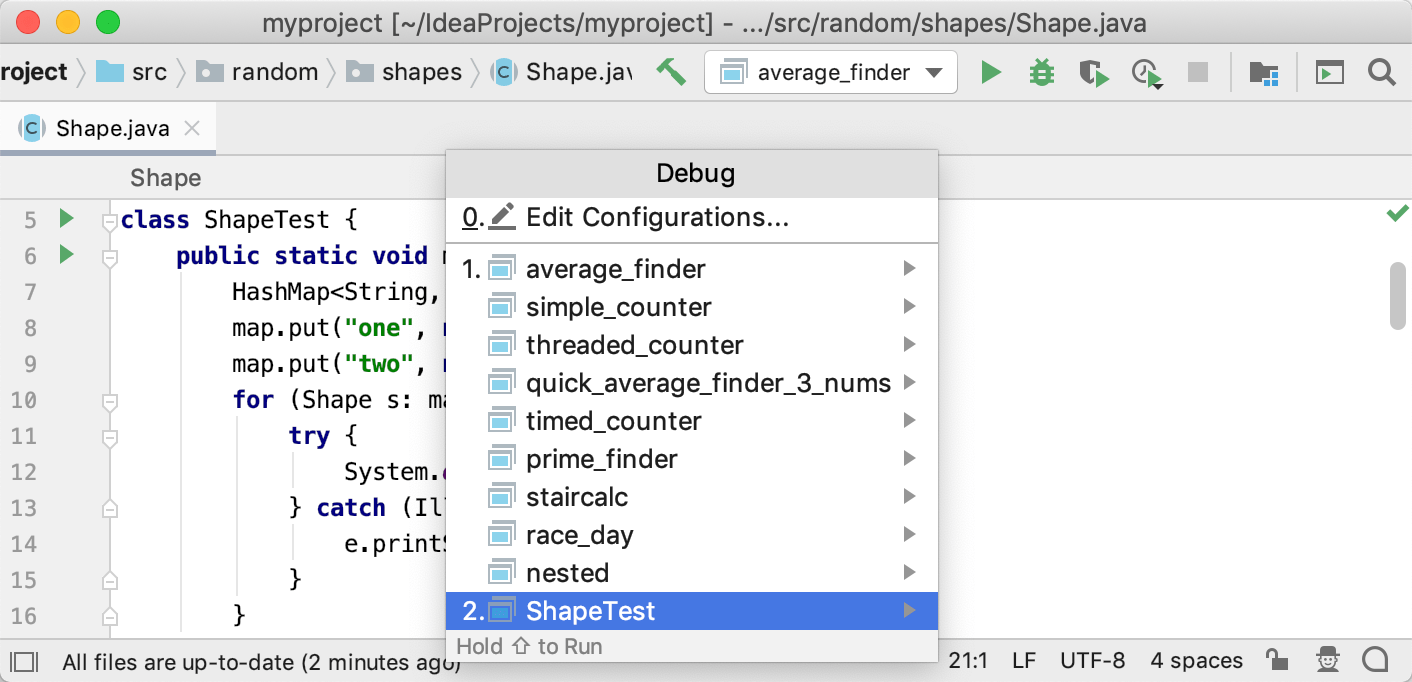Collapse the method fold marker on line 6
Viewport: 1412px width, 682px height.
click(x=110, y=258)
